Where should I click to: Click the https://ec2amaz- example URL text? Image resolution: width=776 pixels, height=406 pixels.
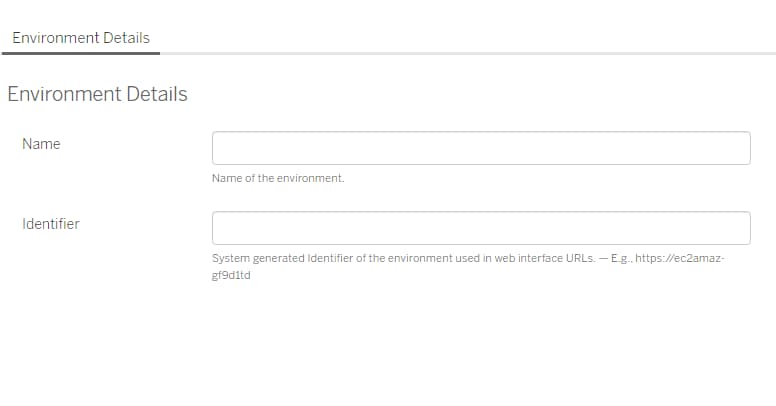(x=679, y=258)
